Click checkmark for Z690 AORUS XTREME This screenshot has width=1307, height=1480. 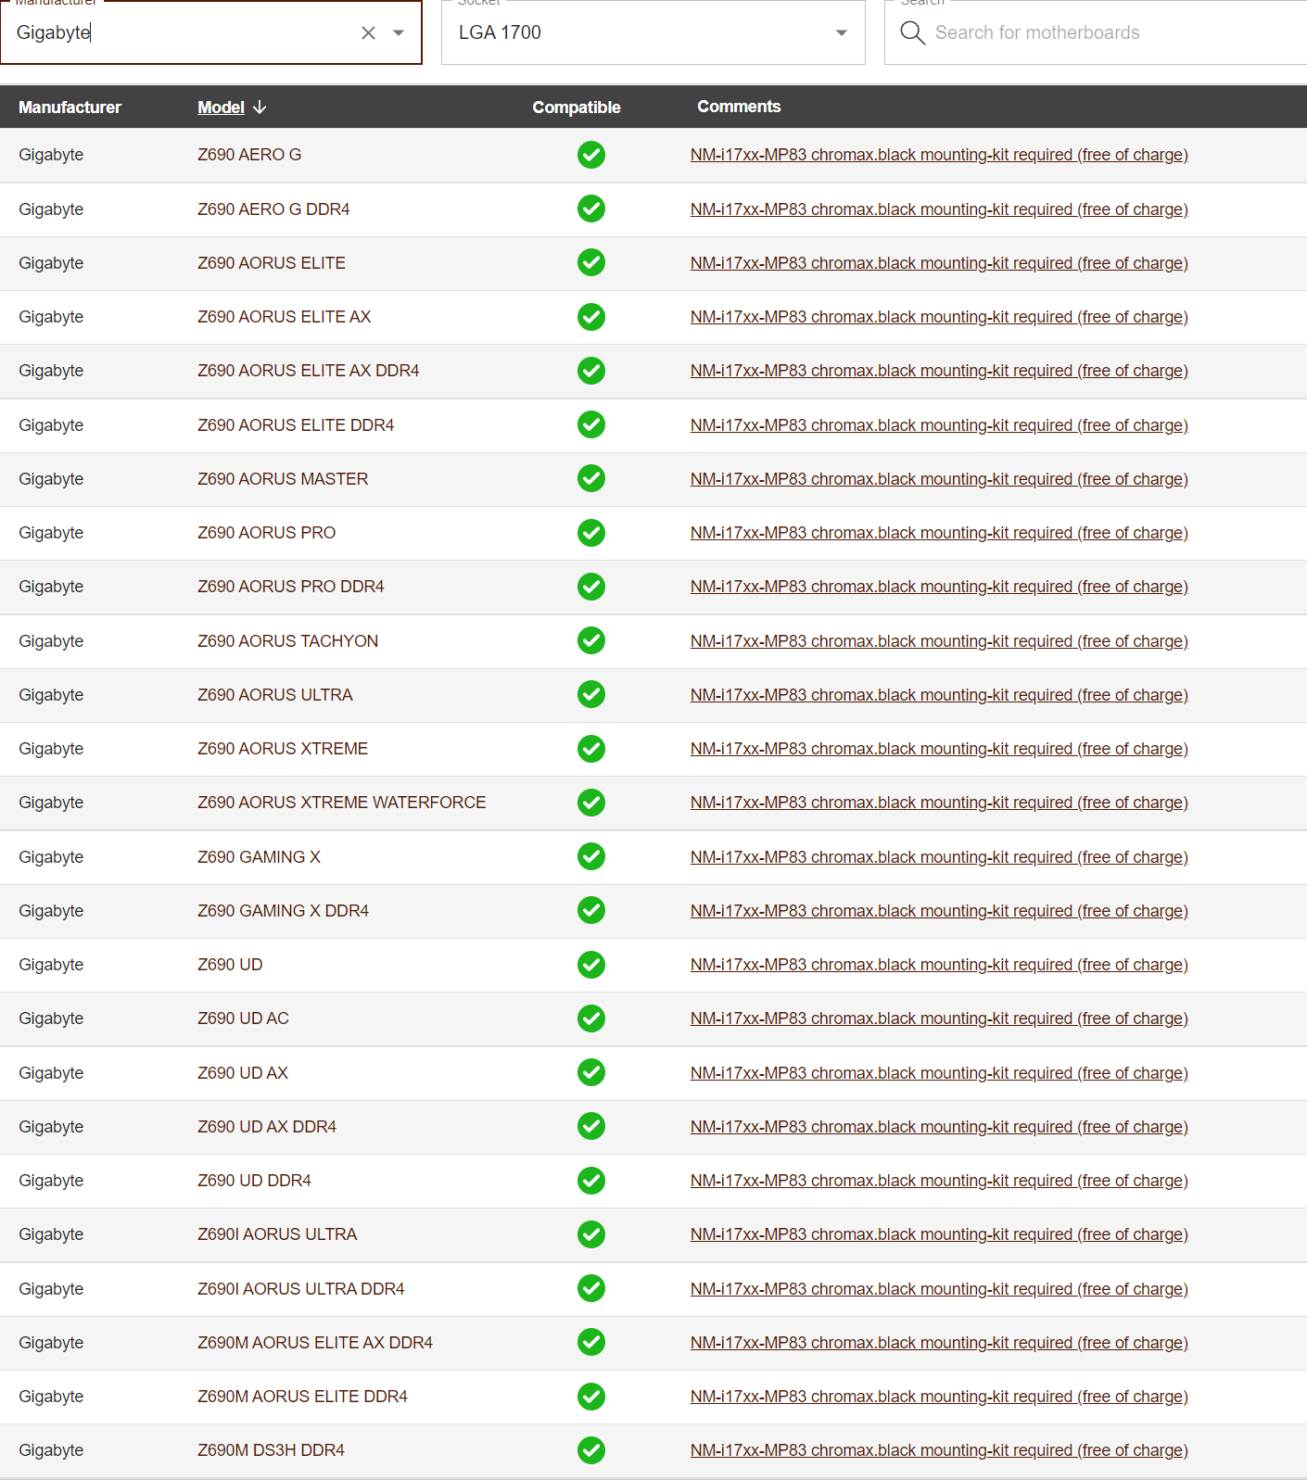[591, 749]
